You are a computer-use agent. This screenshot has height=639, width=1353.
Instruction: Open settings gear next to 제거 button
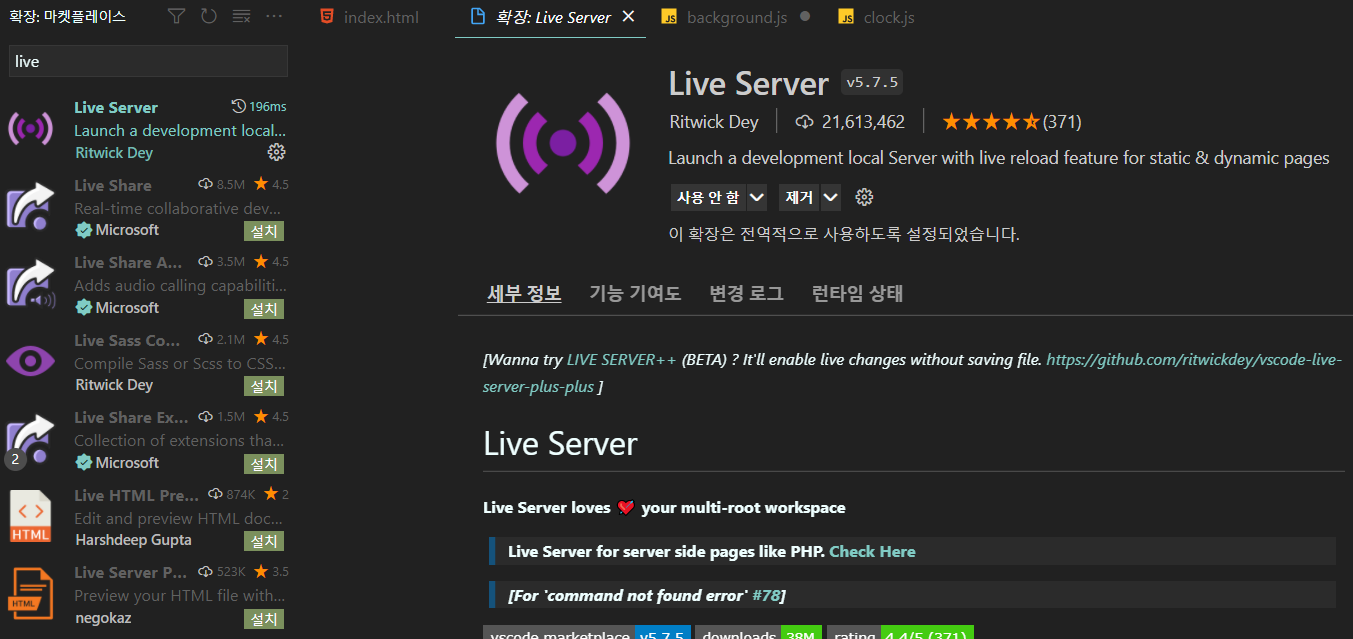pyautogui.click(x=865, y=197)
